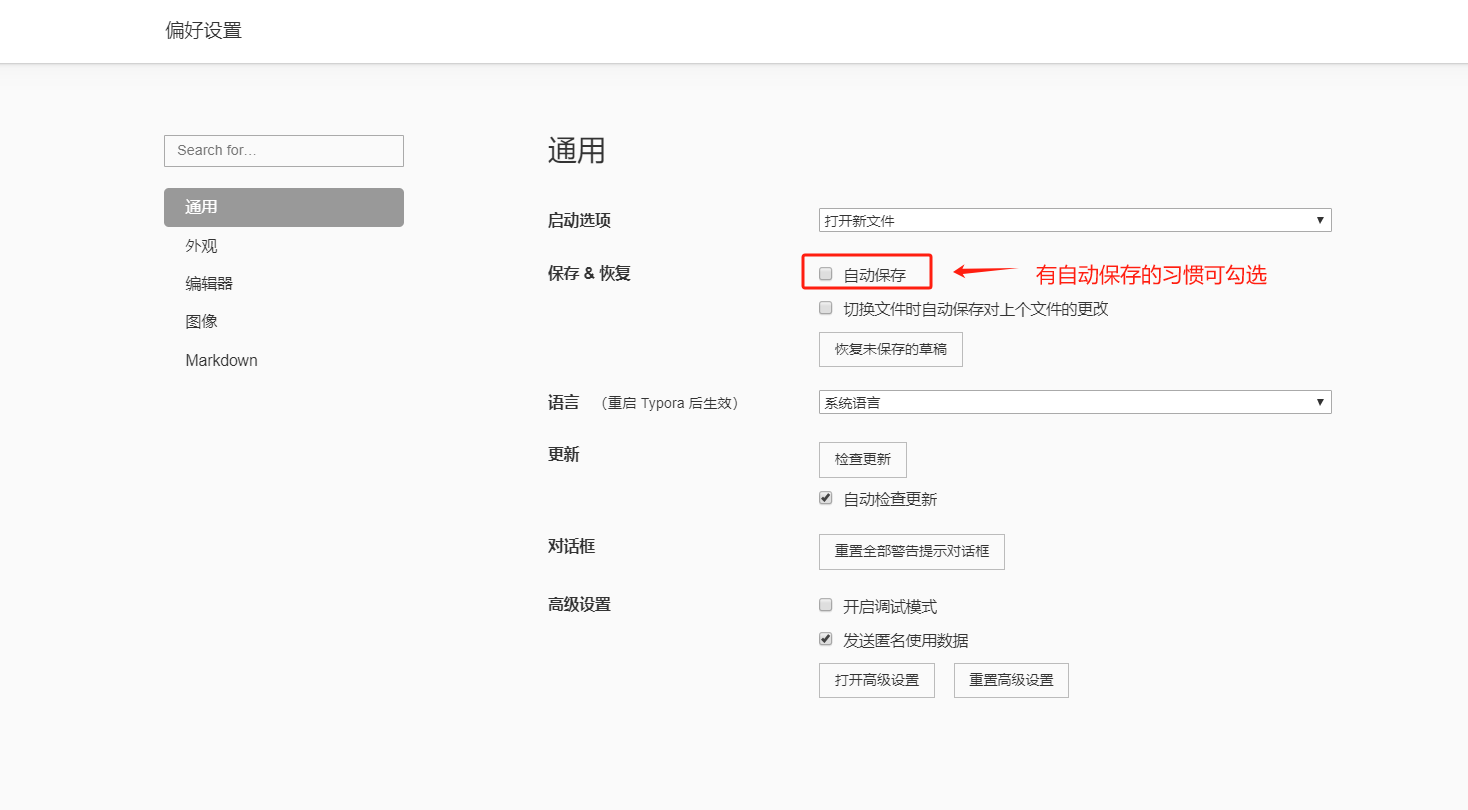Viewport: 1468px width, 810px height.
Task: Uncheck the 发送匿名使用数据 option
Action: [826, 639]
